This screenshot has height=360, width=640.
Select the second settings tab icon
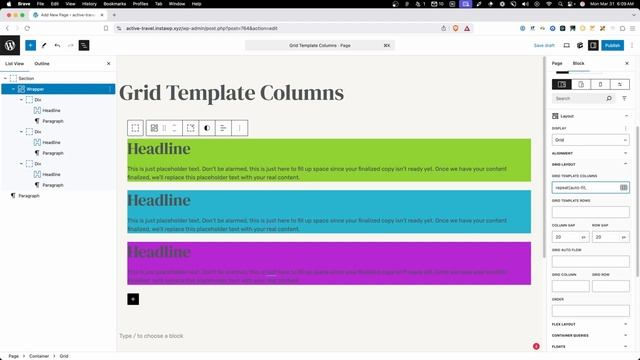click(581, 84)
